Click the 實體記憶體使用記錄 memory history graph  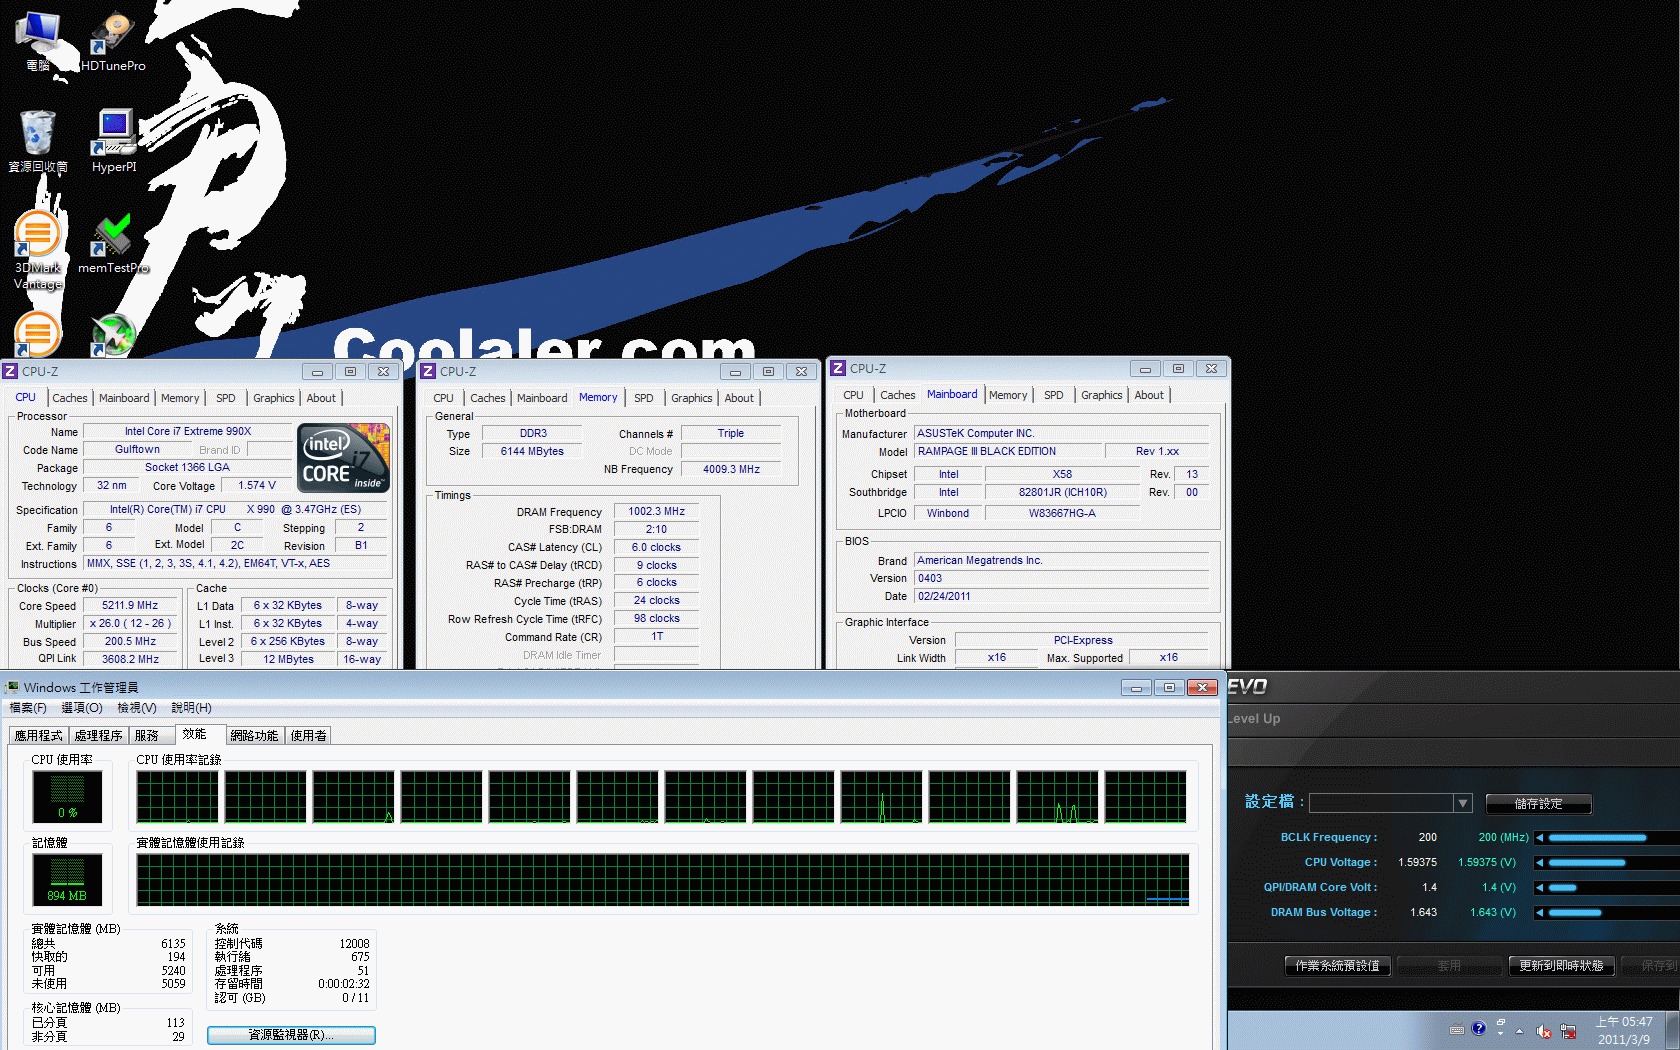(x=663, y=880)
